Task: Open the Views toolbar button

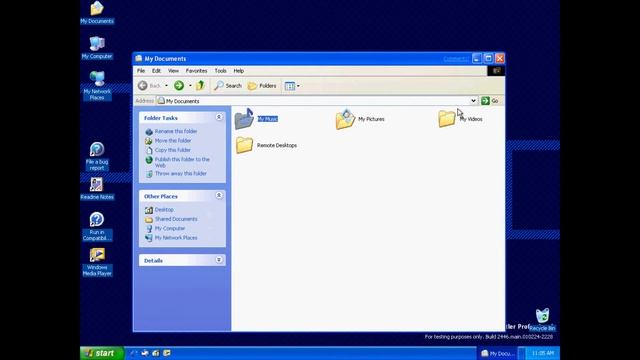Action: [290, 86]
